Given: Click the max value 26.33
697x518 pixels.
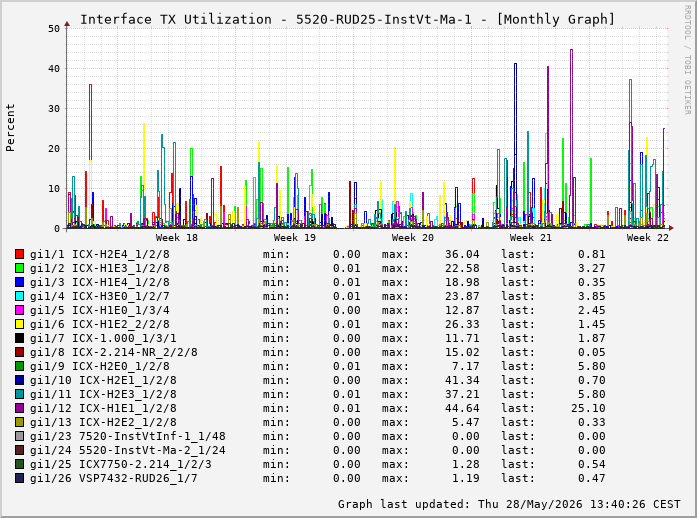Looking at the screenshot, I should [x=462, y=324].
